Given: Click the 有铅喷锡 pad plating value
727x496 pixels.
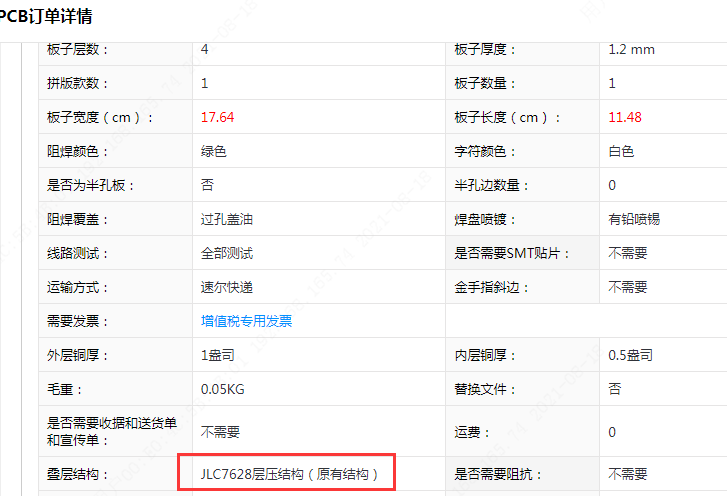Looking at the screenshot, I should pos(634,219).
